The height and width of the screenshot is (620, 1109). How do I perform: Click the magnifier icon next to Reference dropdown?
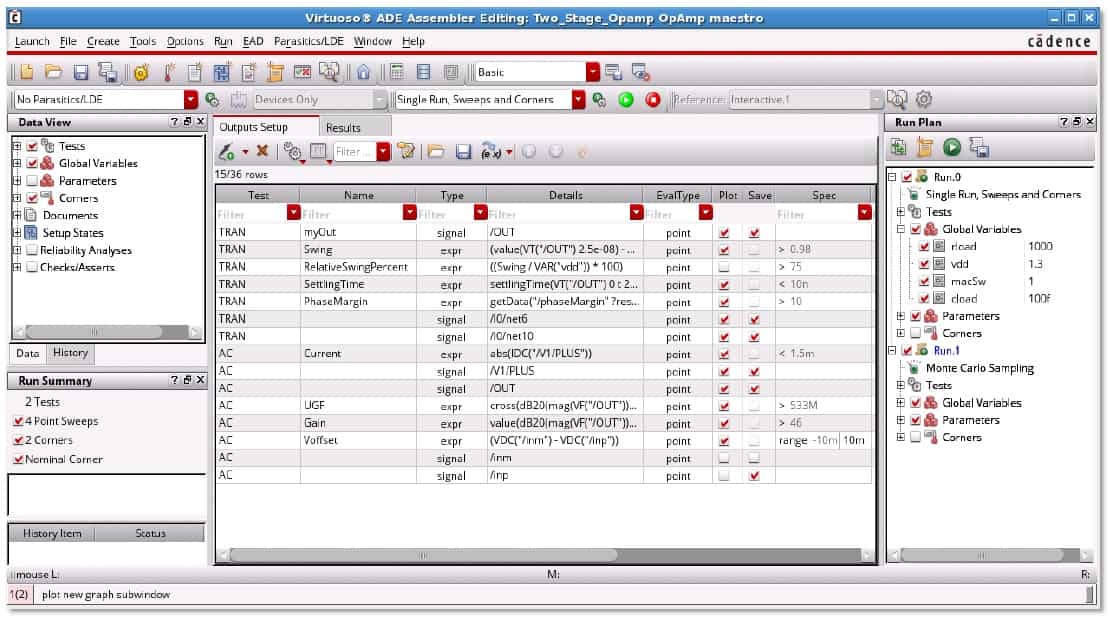pos(897,100)
